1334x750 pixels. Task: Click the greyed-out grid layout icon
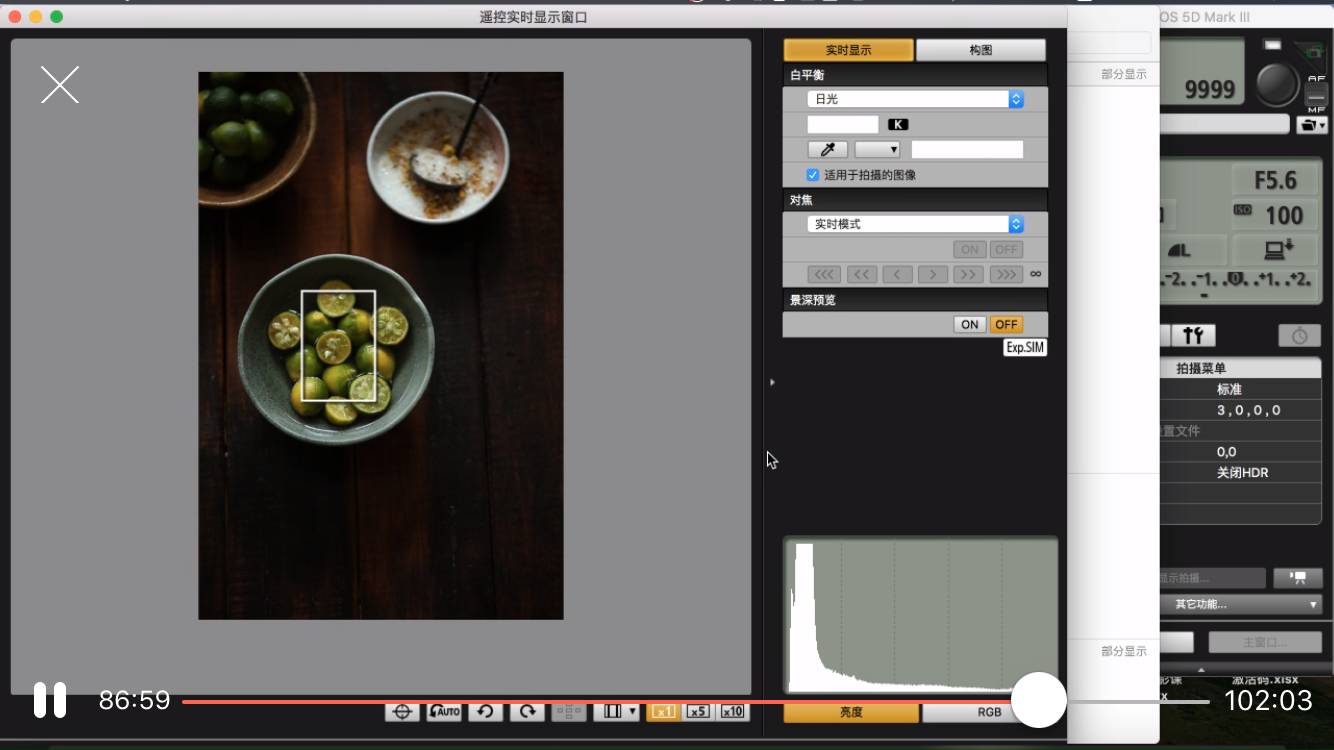coord(568,712)
